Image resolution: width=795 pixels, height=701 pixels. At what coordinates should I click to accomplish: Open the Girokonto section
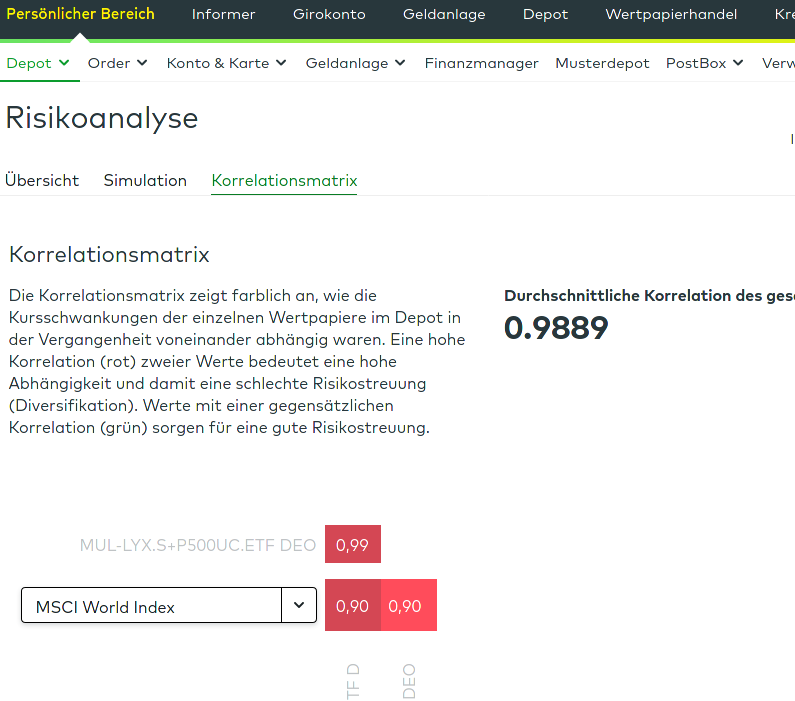coord(329,14)
